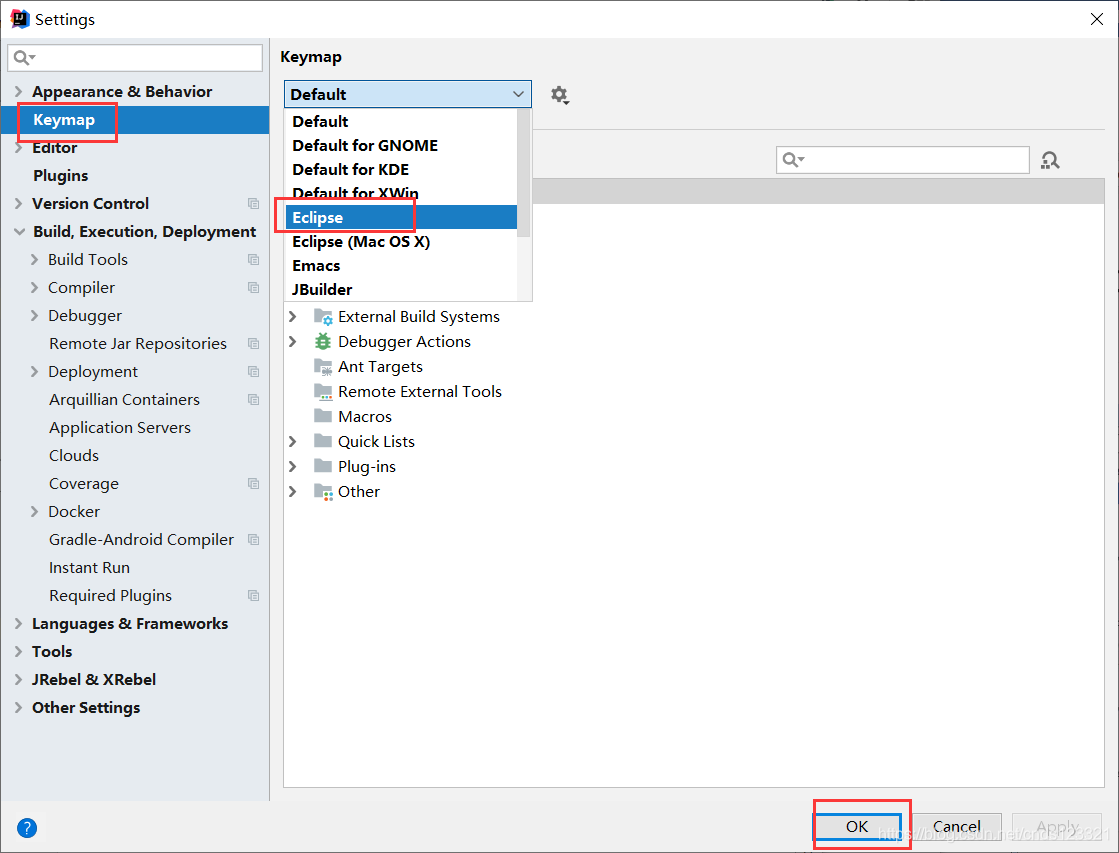Screen dimensions: 1119x853
Task: Open the Plugins settings page
Action: coord(61,176)
